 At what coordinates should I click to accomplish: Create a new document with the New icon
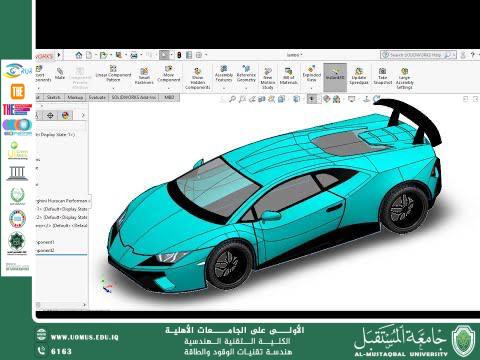(89, 55)
